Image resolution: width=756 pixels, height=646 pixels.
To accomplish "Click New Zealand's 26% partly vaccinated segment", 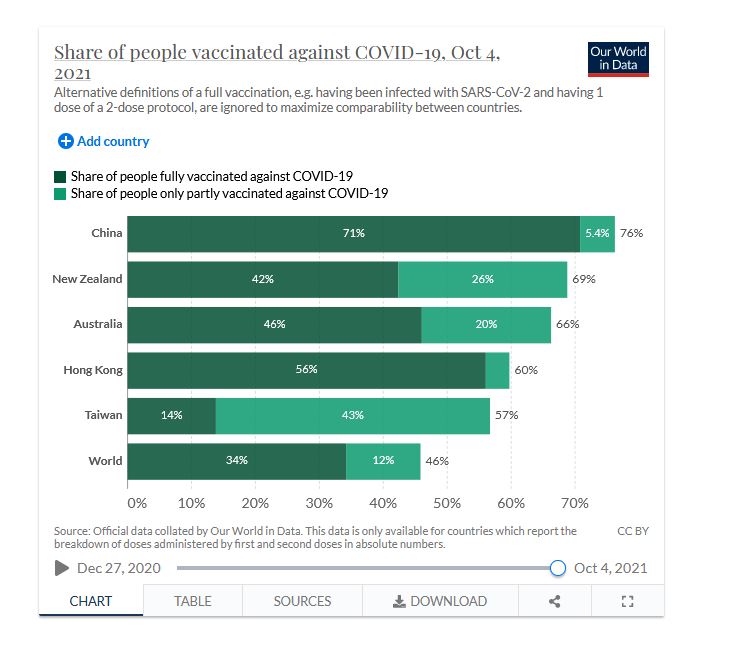I will [482, 279].
